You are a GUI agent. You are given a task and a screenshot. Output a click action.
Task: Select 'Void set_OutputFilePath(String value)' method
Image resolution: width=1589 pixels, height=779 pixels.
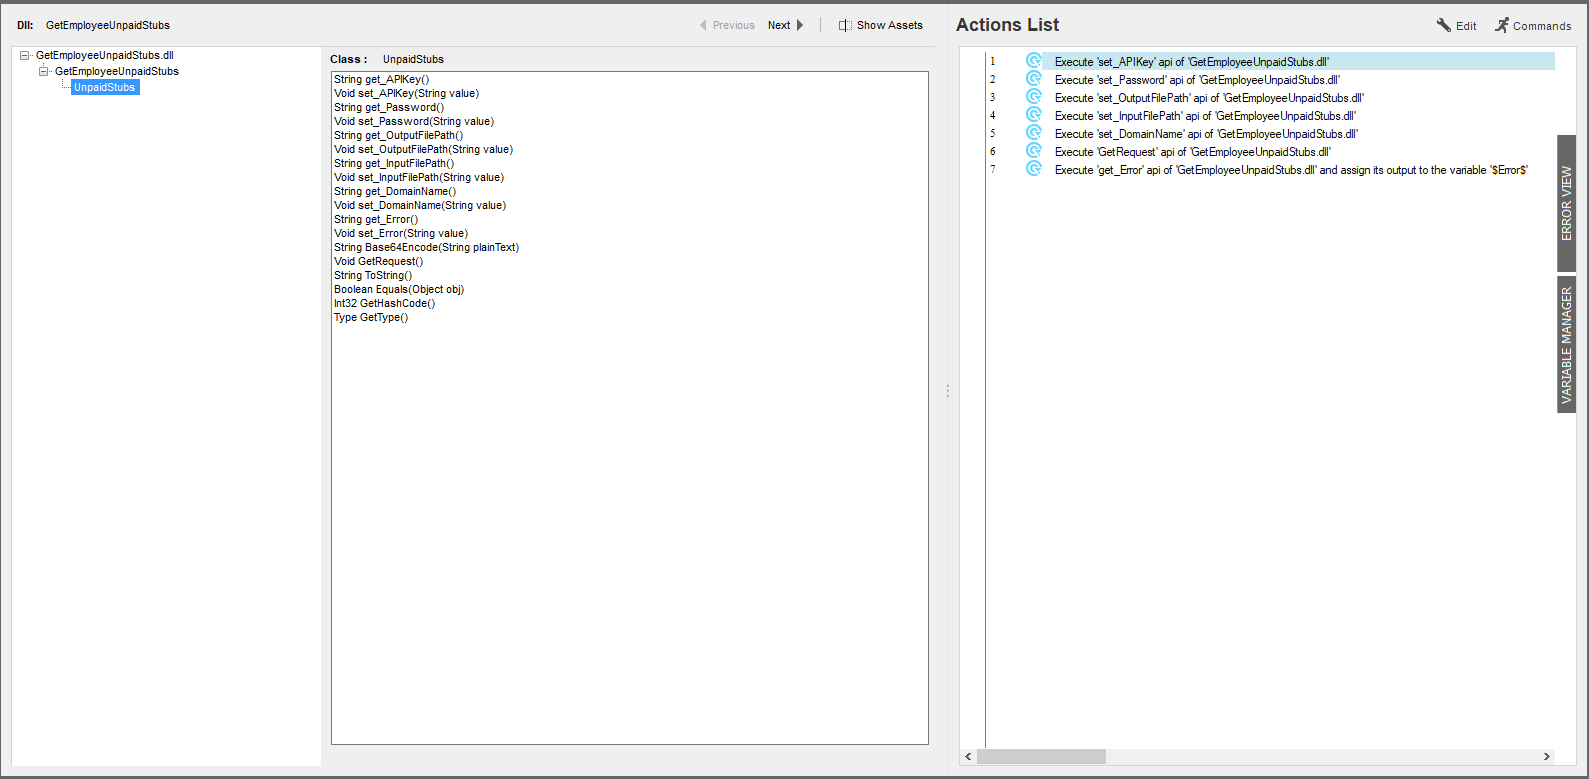click(x=424, y=150)
